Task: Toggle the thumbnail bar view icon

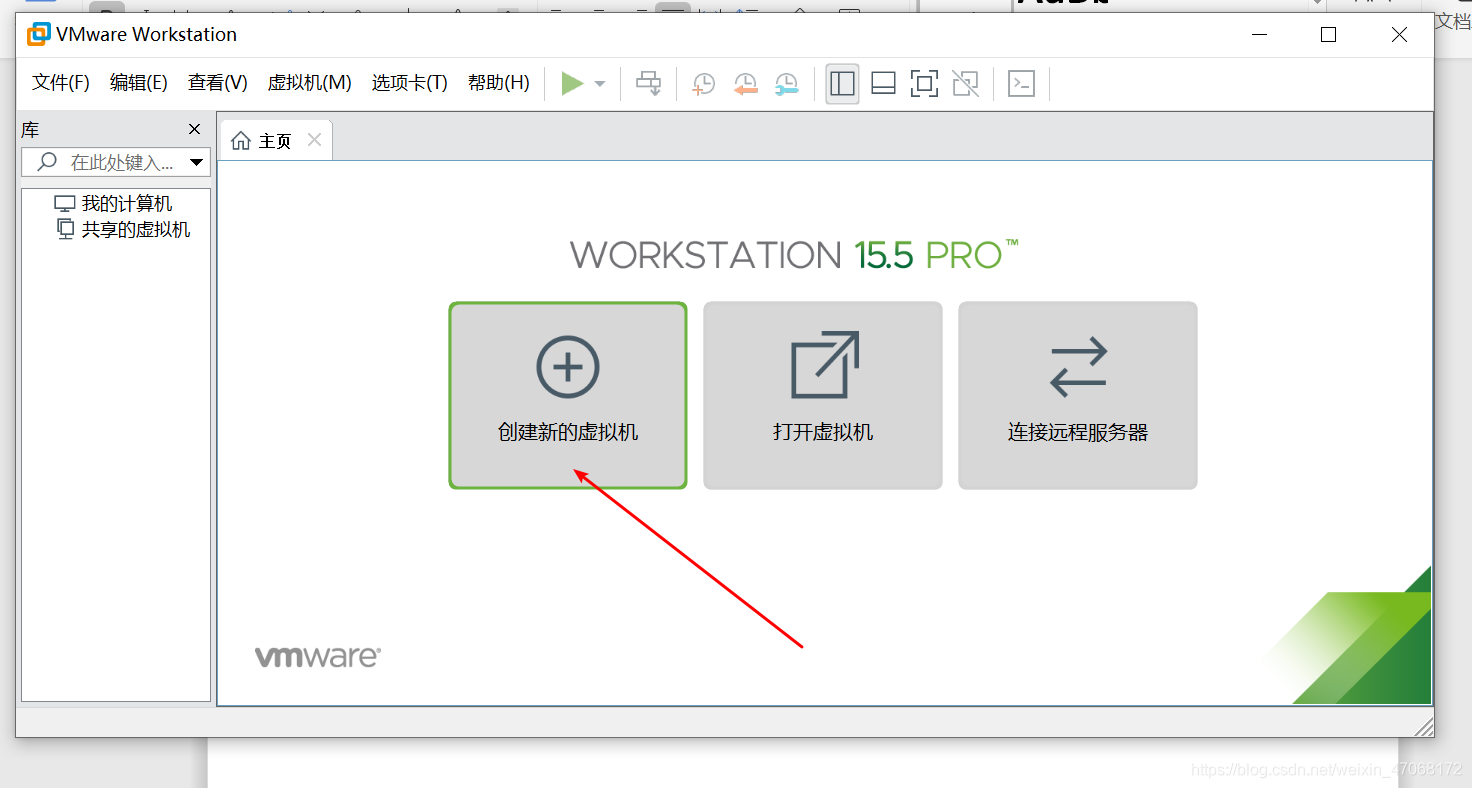Action: tap(883, 84)
